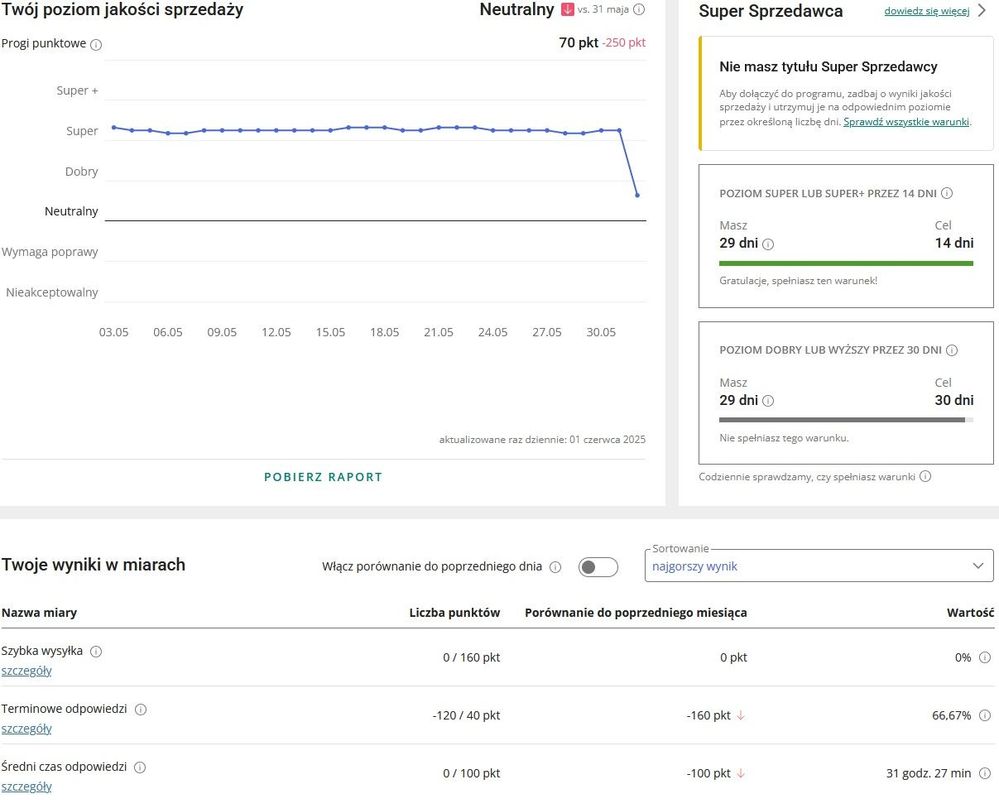Open the Sortowanie dropdown

point(819,566)
